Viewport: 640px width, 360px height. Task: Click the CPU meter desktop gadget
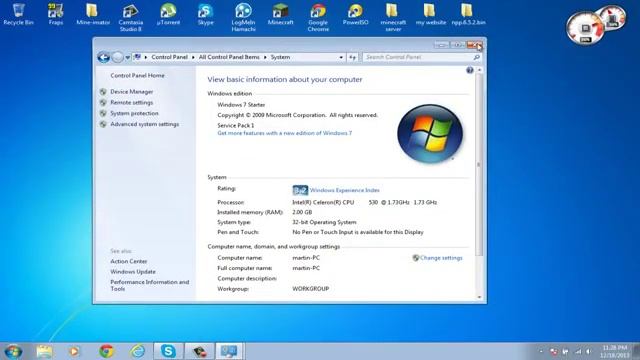point(585,28)
